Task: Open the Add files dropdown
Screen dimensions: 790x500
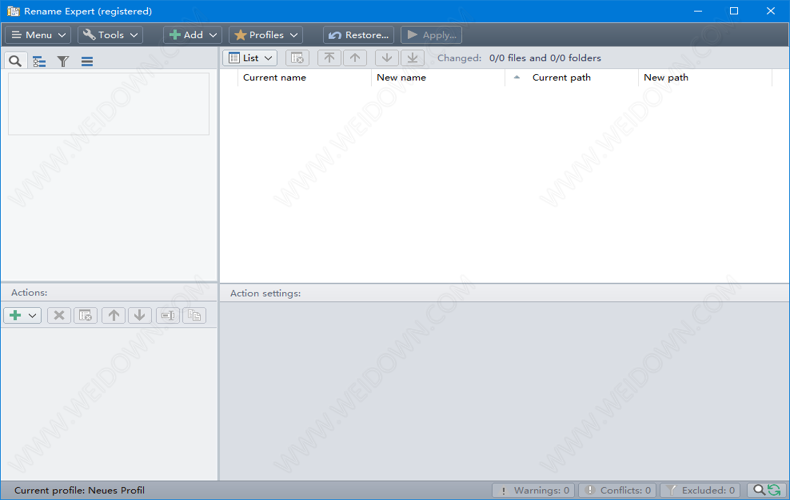Action: [192, 35]
